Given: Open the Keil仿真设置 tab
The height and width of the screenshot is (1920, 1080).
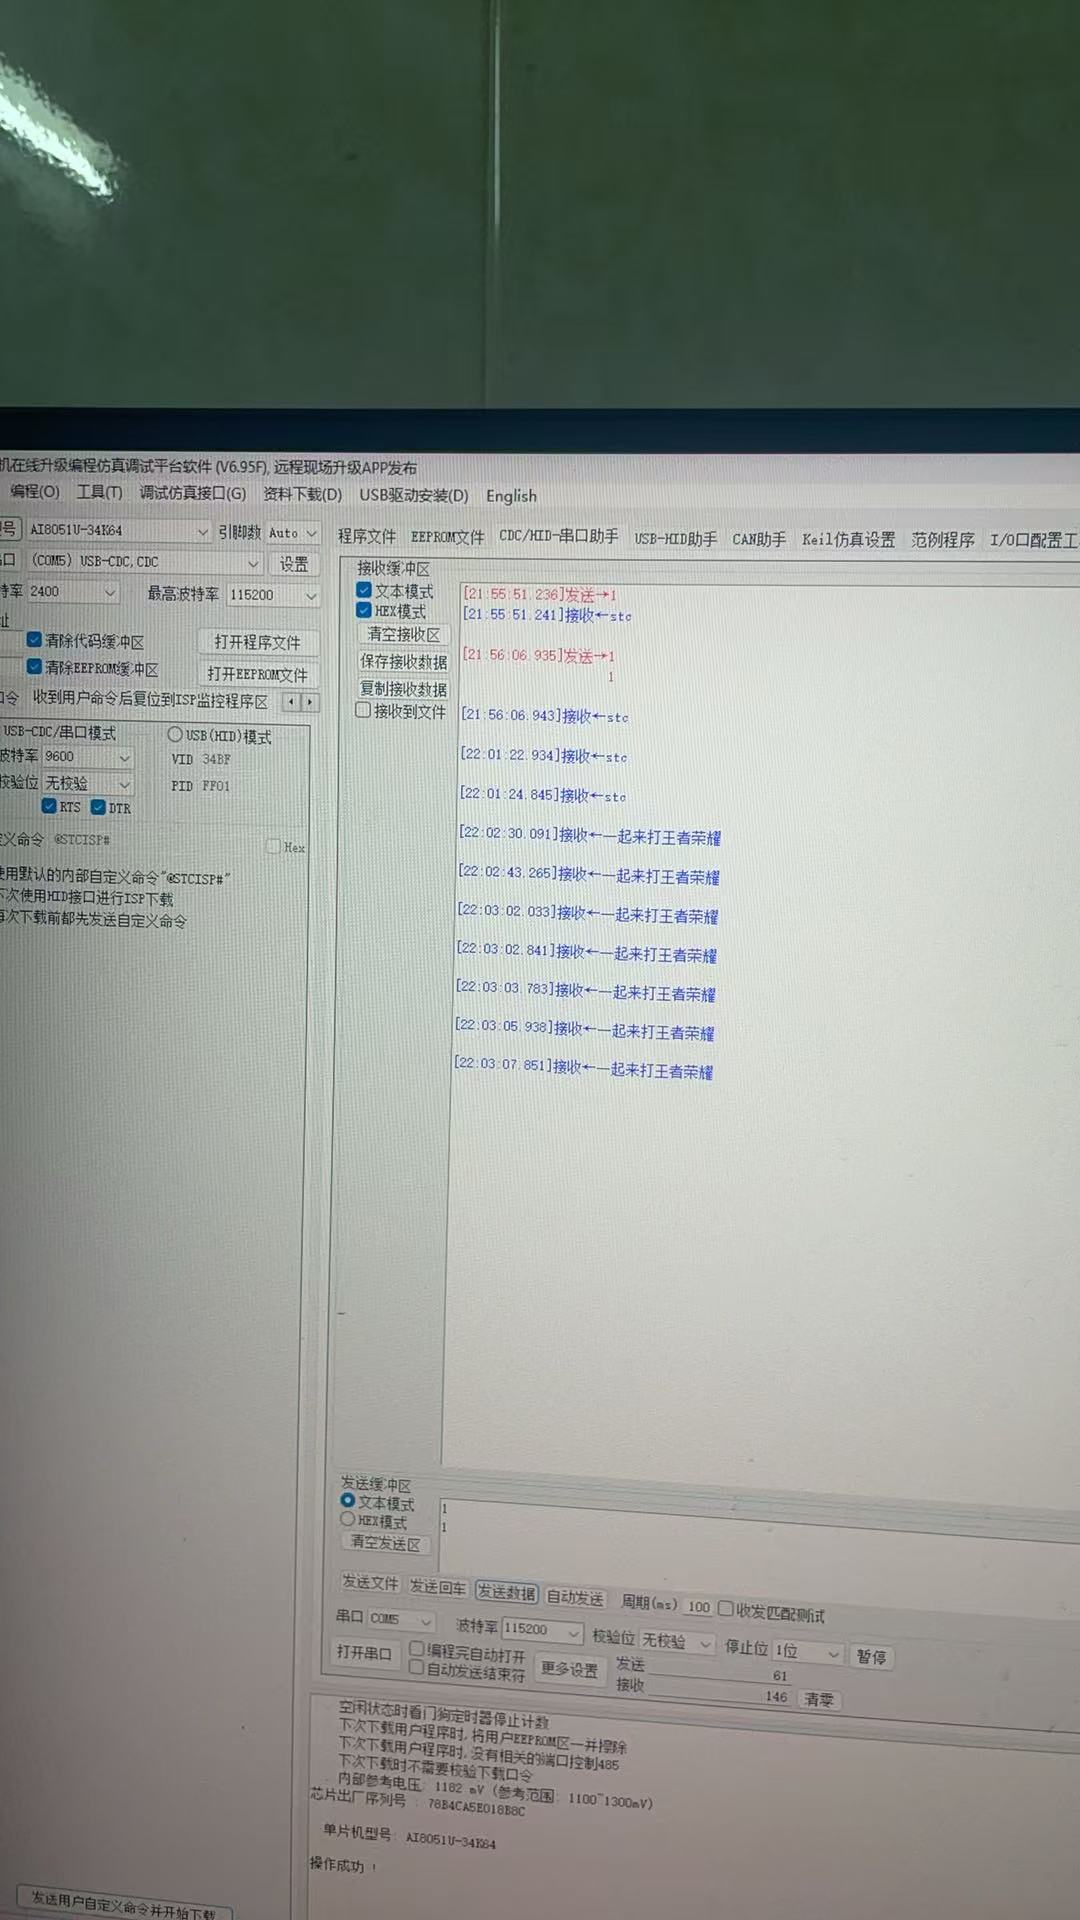Looking at the screenshot, I should (x=848, y=539).
